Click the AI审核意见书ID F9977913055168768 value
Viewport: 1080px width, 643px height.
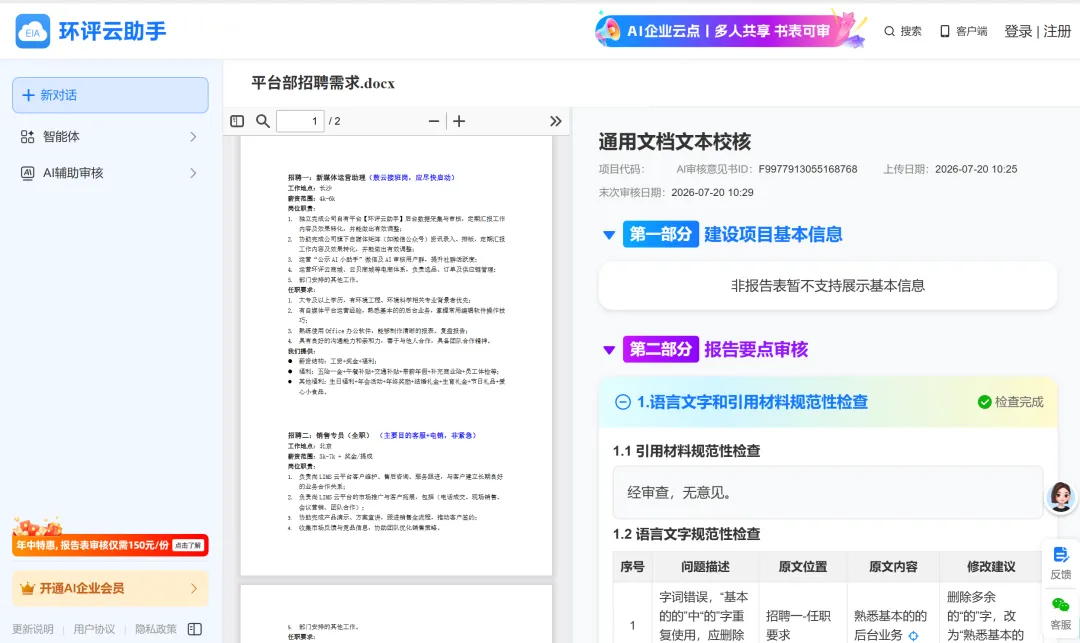pos(807,169)
